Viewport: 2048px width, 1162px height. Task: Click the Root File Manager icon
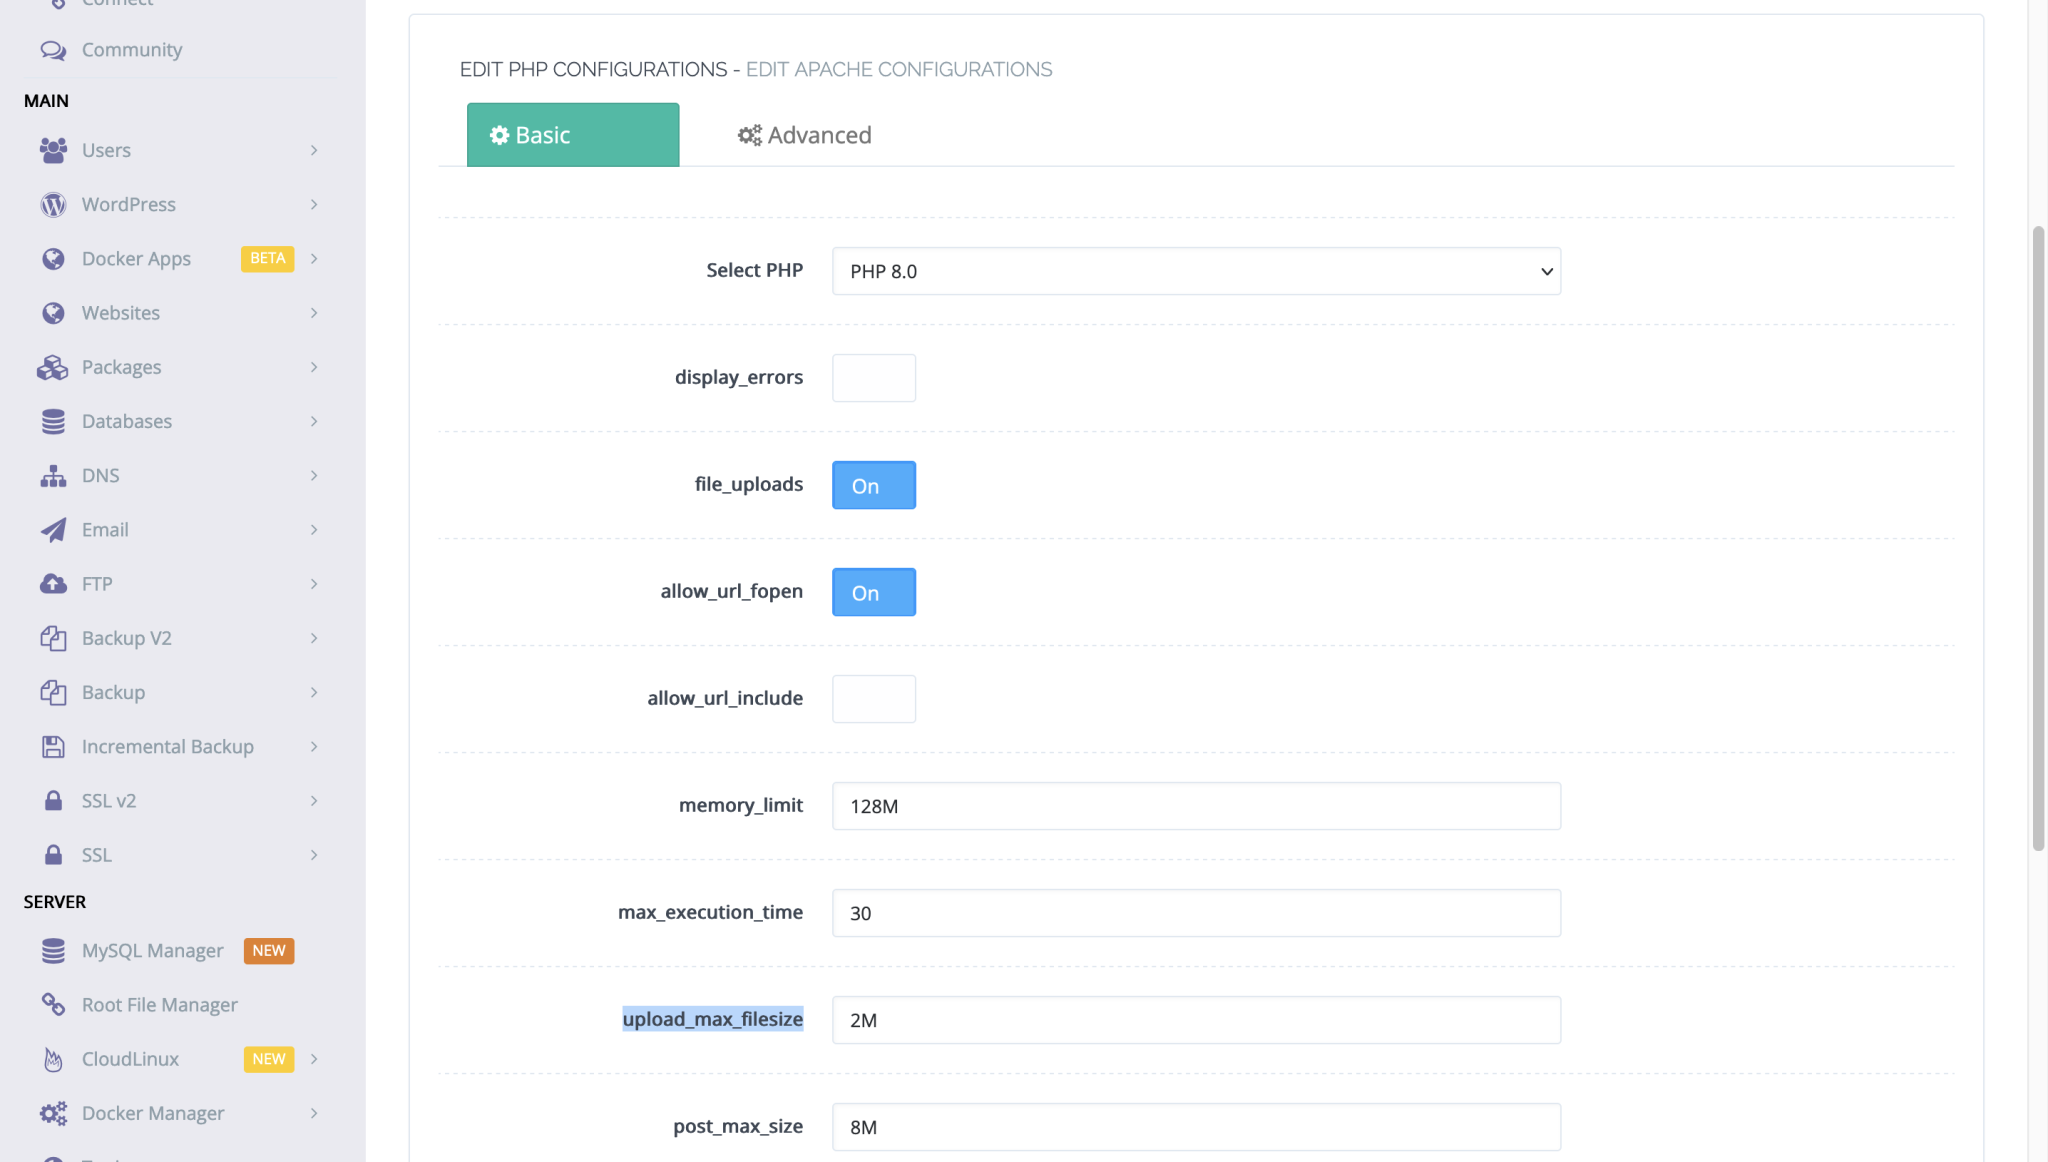pyautogui.click(x=53, y=1004)
